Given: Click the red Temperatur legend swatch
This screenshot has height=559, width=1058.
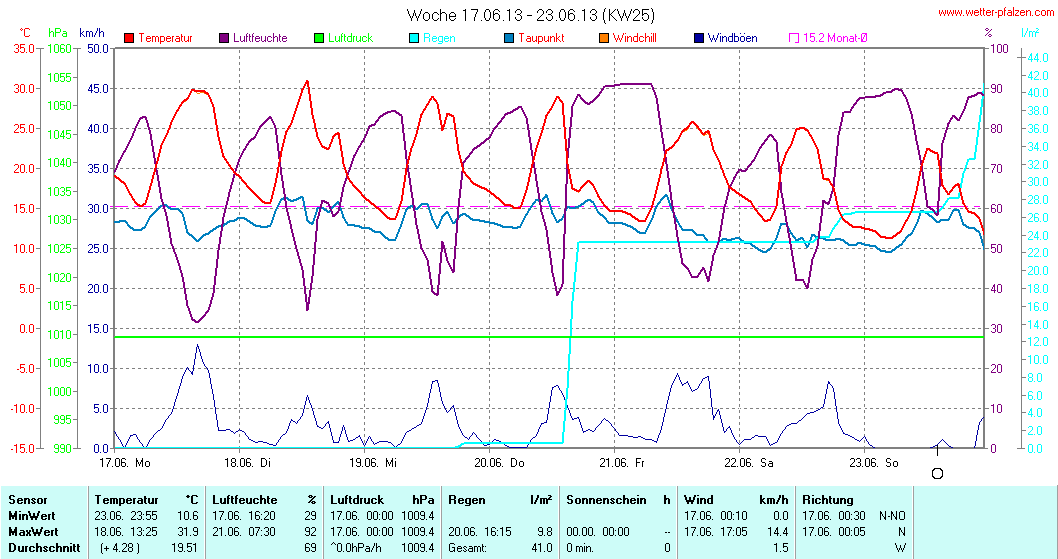Looking at the screenshot, I should [130, 38].
